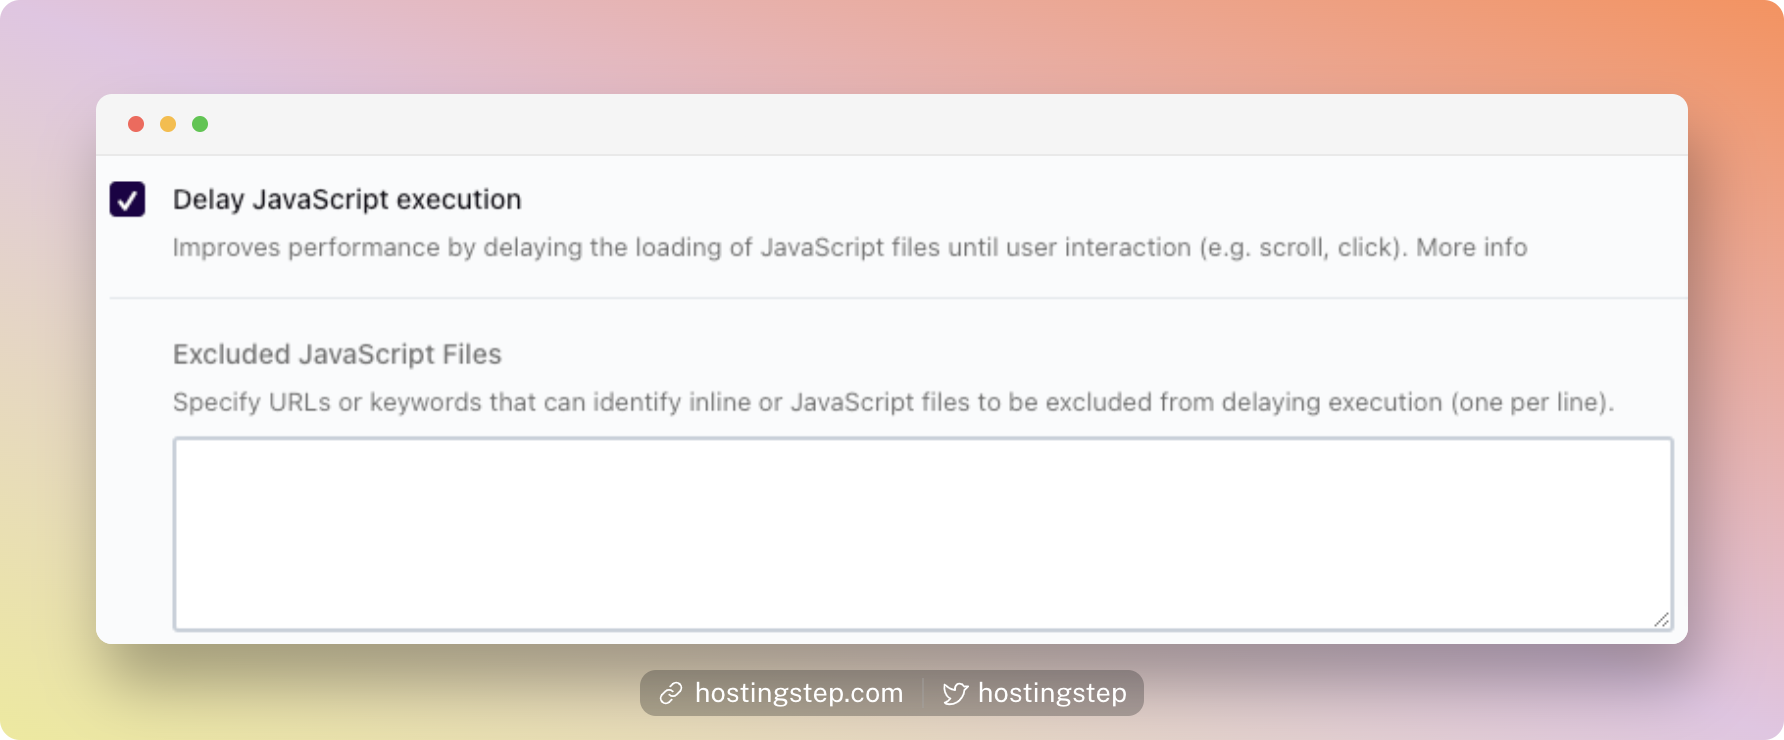Click the red close window dot

tap(136, 124)
